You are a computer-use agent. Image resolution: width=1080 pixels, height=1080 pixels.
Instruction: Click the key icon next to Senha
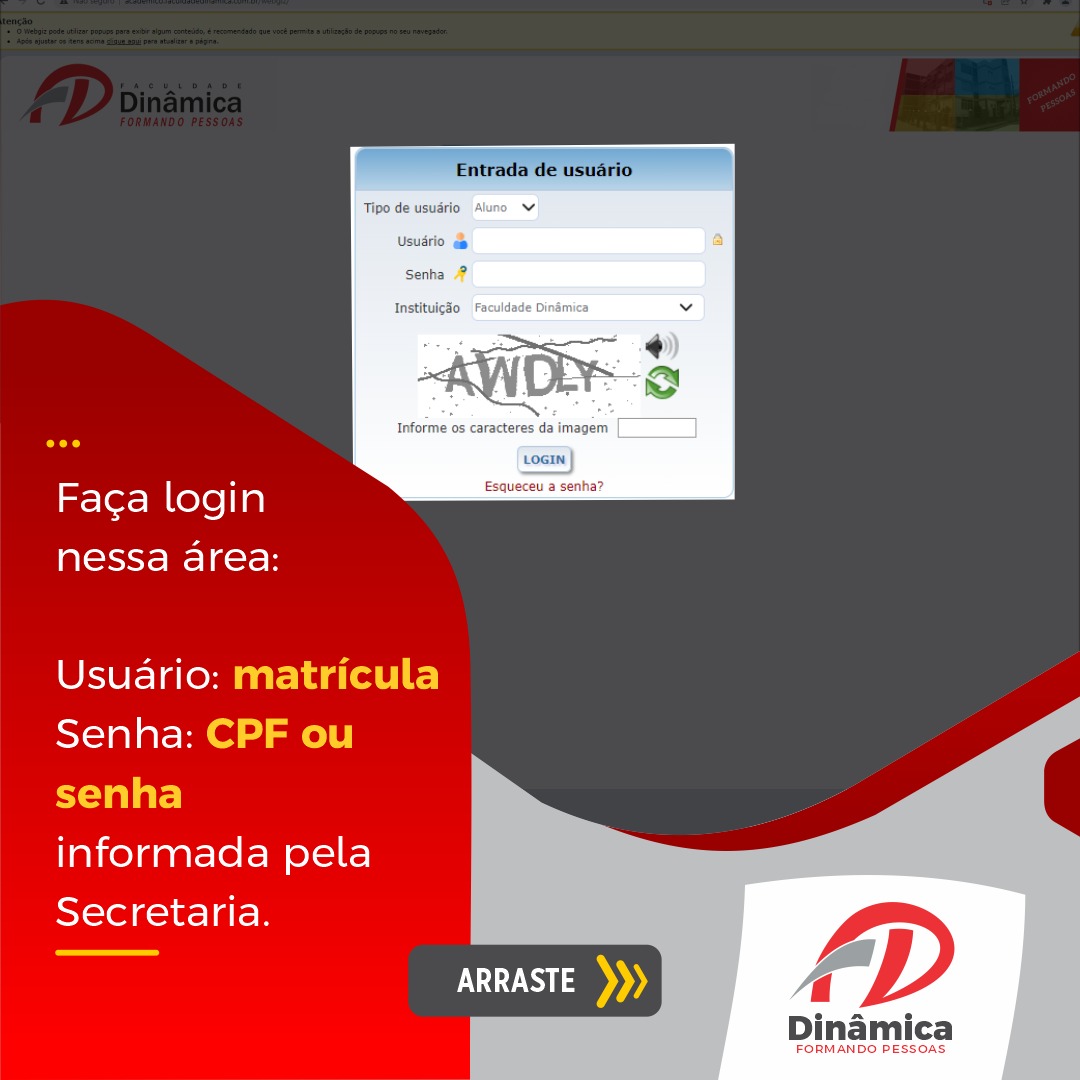[x=460, y=273]
